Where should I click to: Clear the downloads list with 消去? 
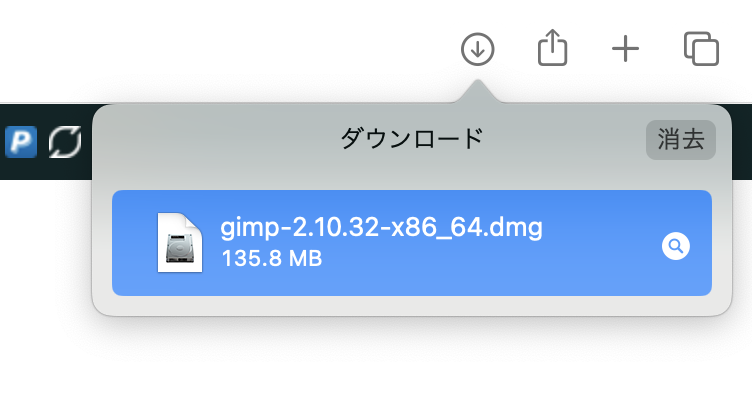click(x=681, y=140)
